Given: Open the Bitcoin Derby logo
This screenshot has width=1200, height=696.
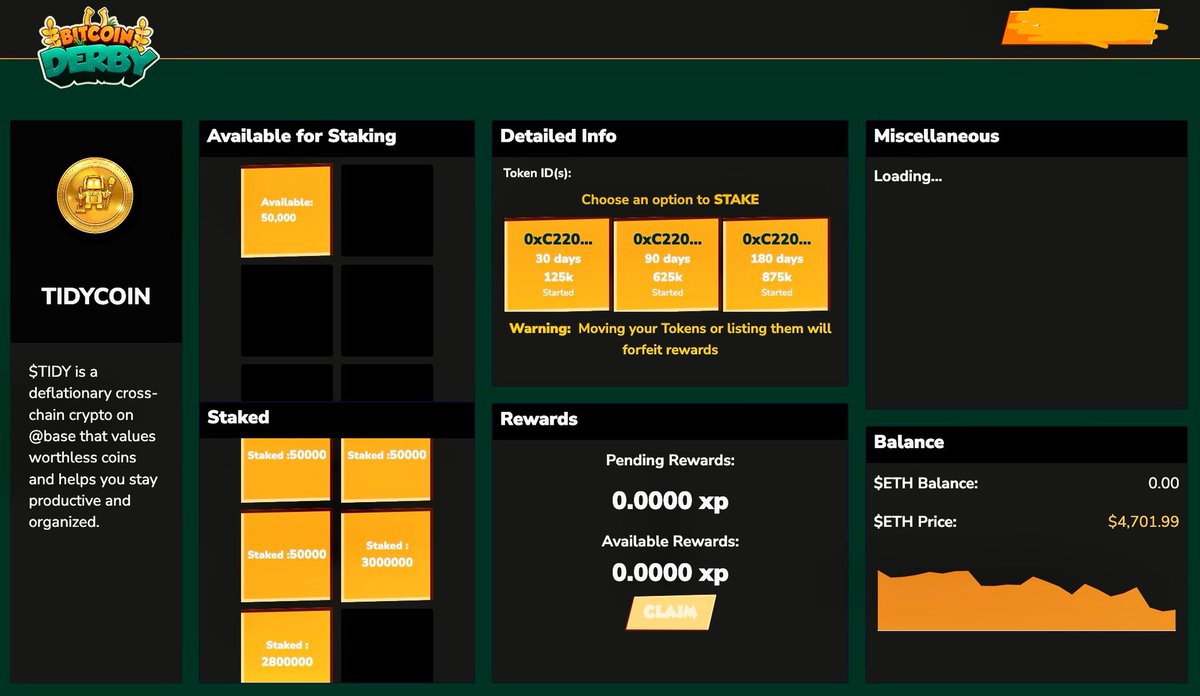Looking at the screenshot, I should pyautogui.click(x=98, y=49).
